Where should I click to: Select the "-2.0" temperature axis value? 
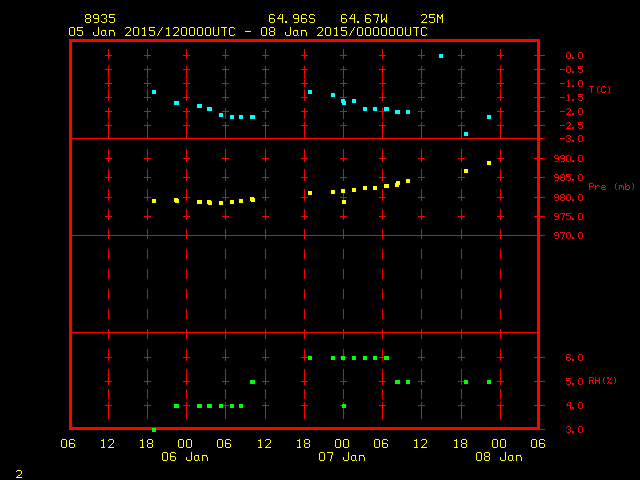point(571,112)
